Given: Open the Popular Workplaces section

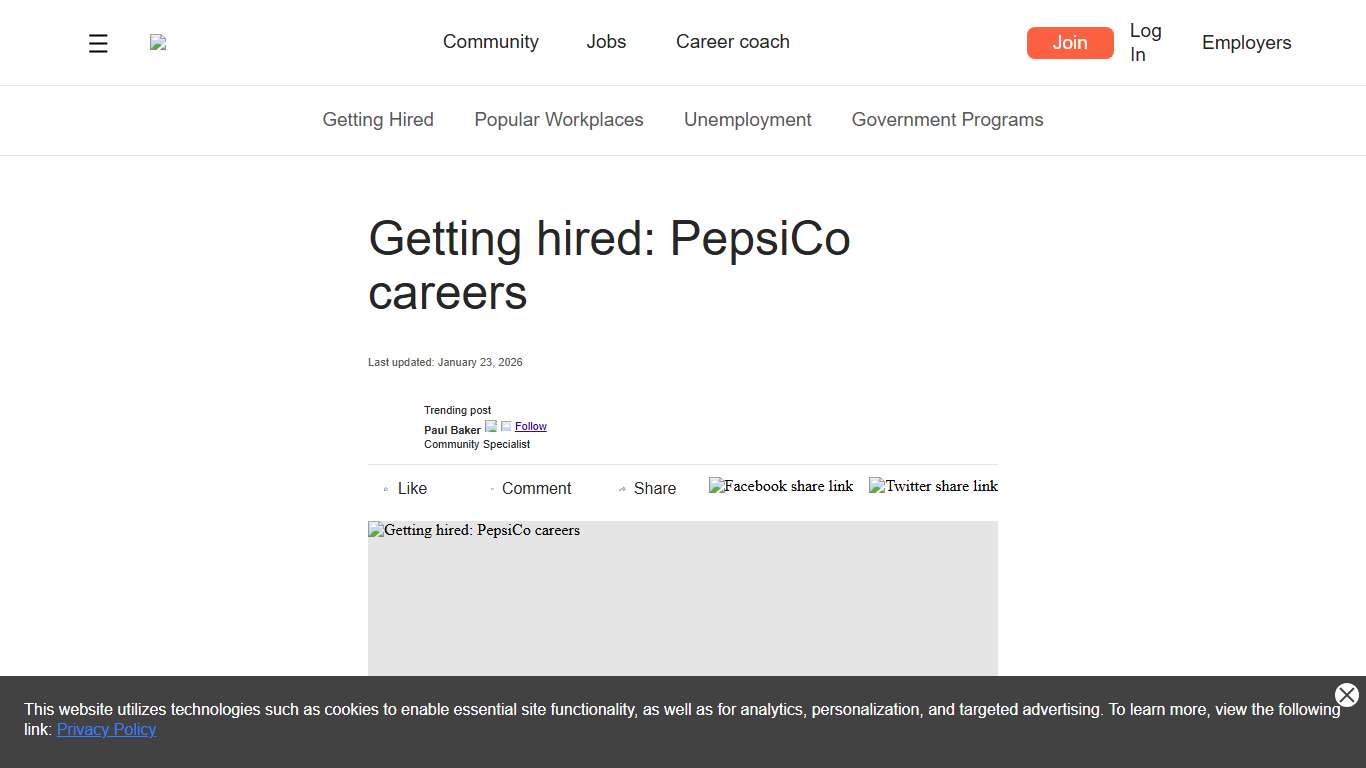Looking at the screenshot, I should (559, 119).
